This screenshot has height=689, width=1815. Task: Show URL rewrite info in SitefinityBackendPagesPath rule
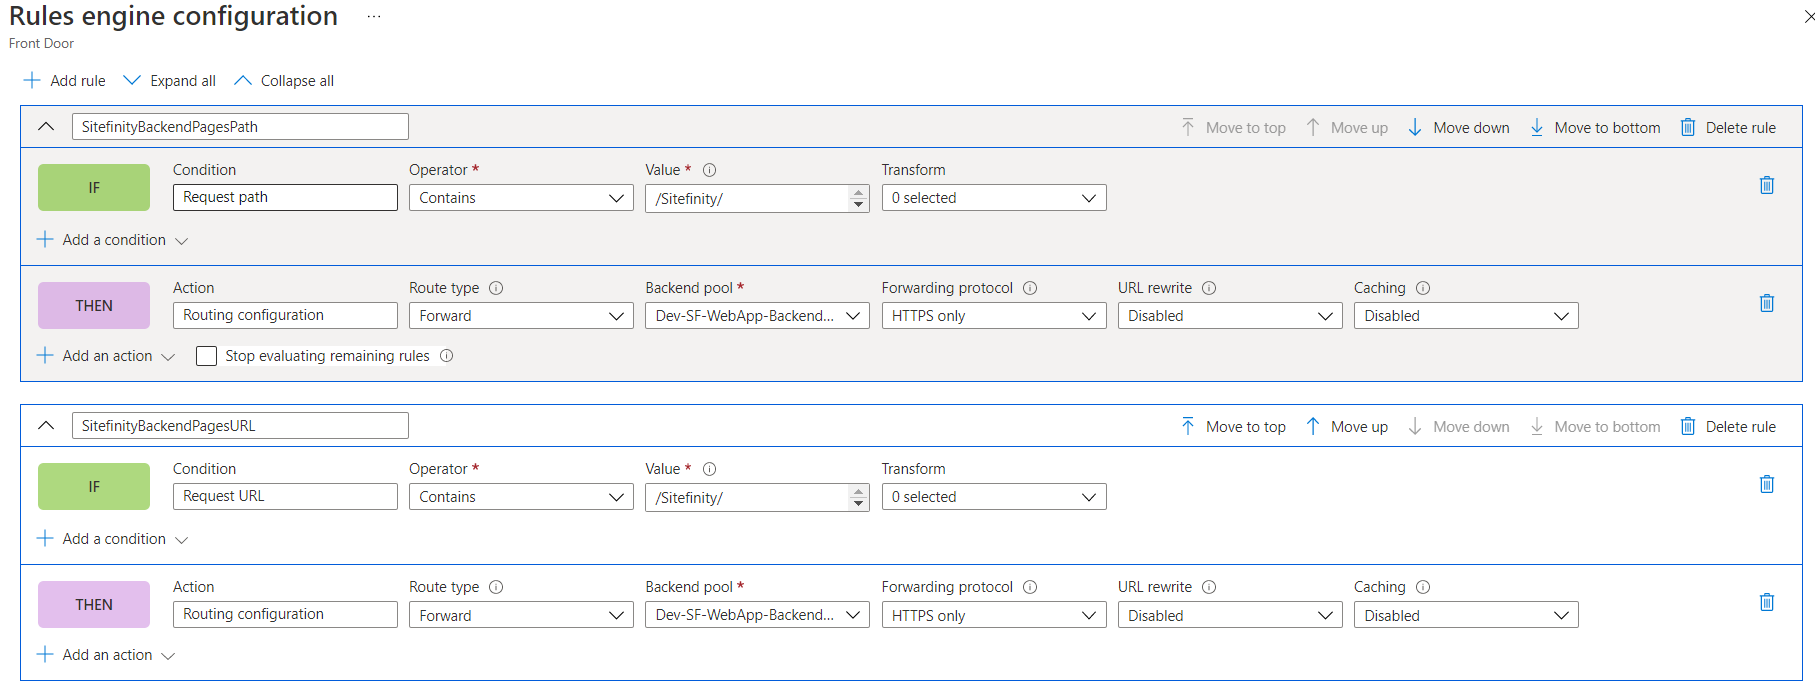(x=1209, y=288)
